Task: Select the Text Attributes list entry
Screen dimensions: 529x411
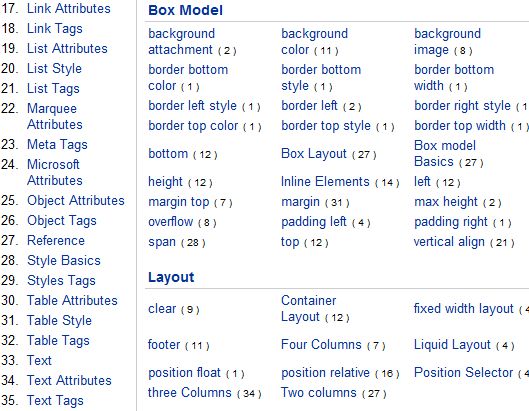Action: pyautogui.click(x=69, y=380)
